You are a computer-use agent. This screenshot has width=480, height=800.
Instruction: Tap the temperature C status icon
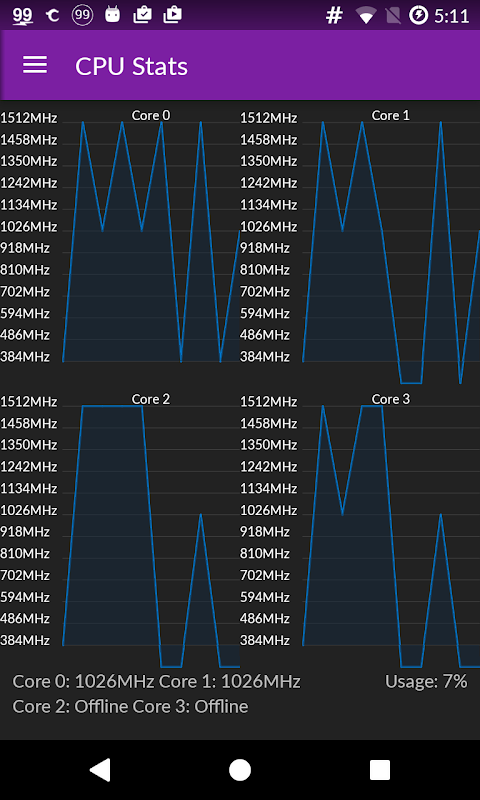coord(52,16)
